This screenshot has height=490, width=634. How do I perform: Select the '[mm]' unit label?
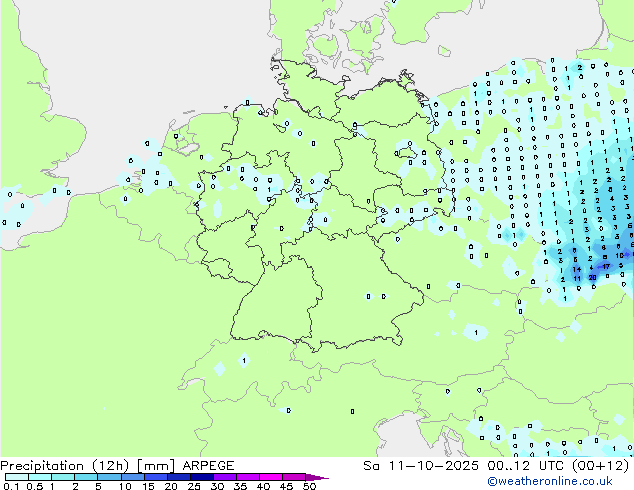tap(156, 466)
